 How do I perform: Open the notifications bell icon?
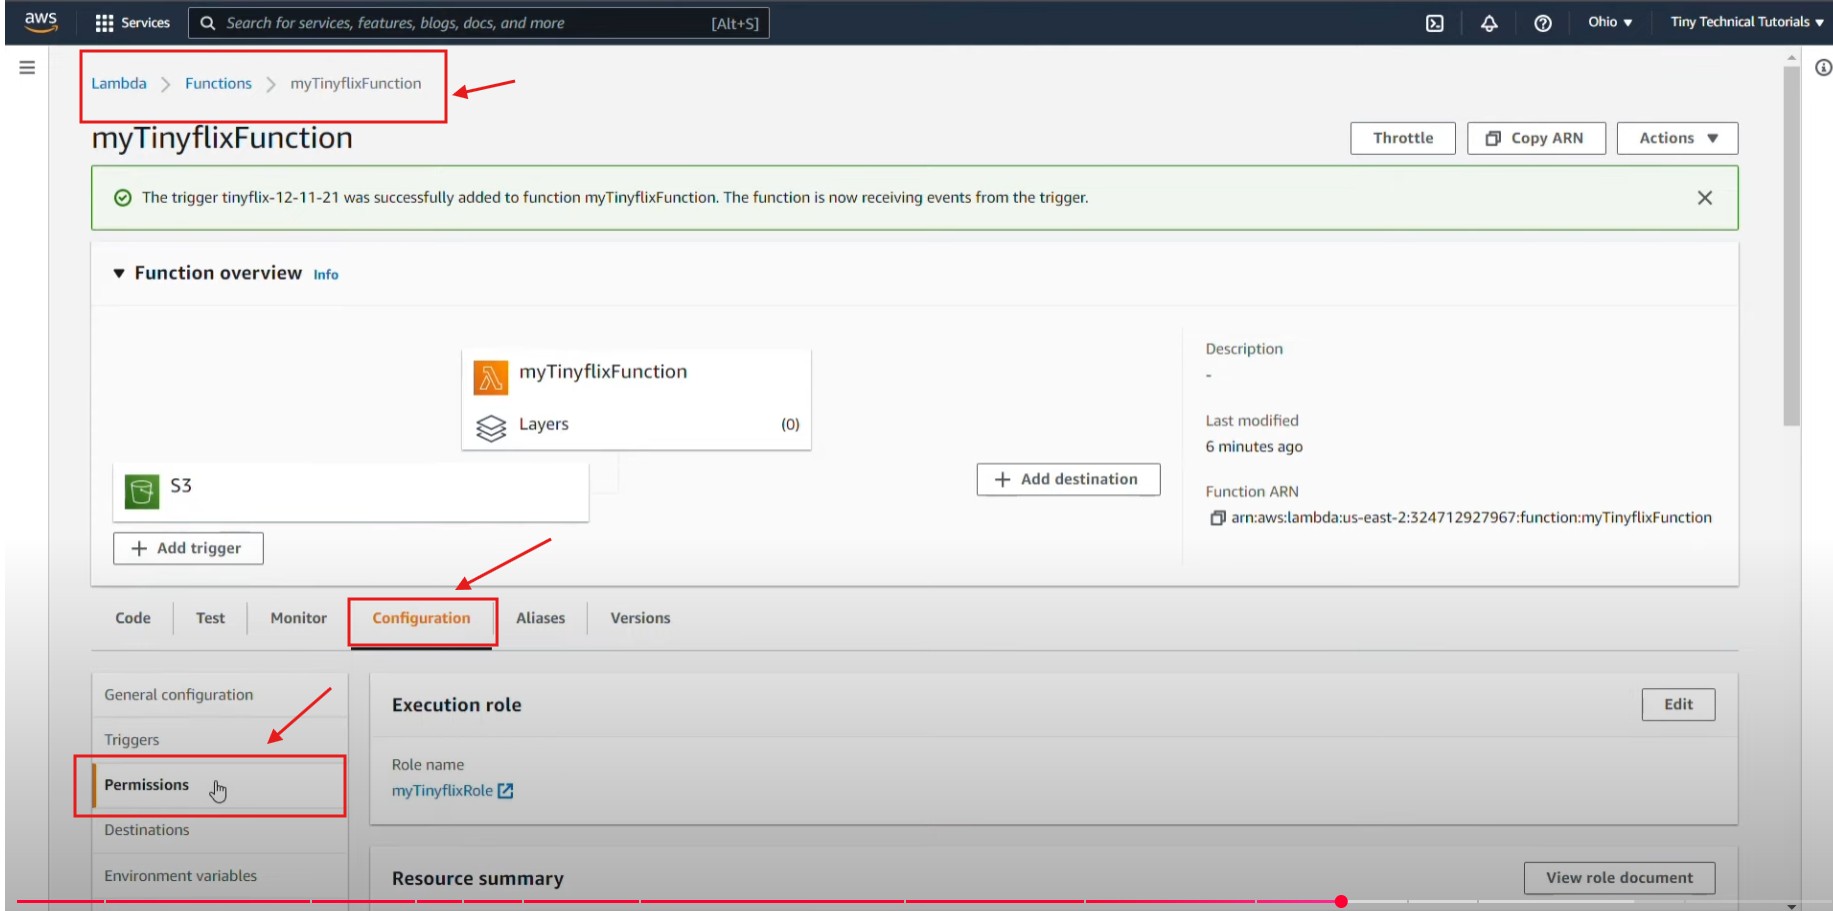pyautogui.click(x=1489, y=23)
